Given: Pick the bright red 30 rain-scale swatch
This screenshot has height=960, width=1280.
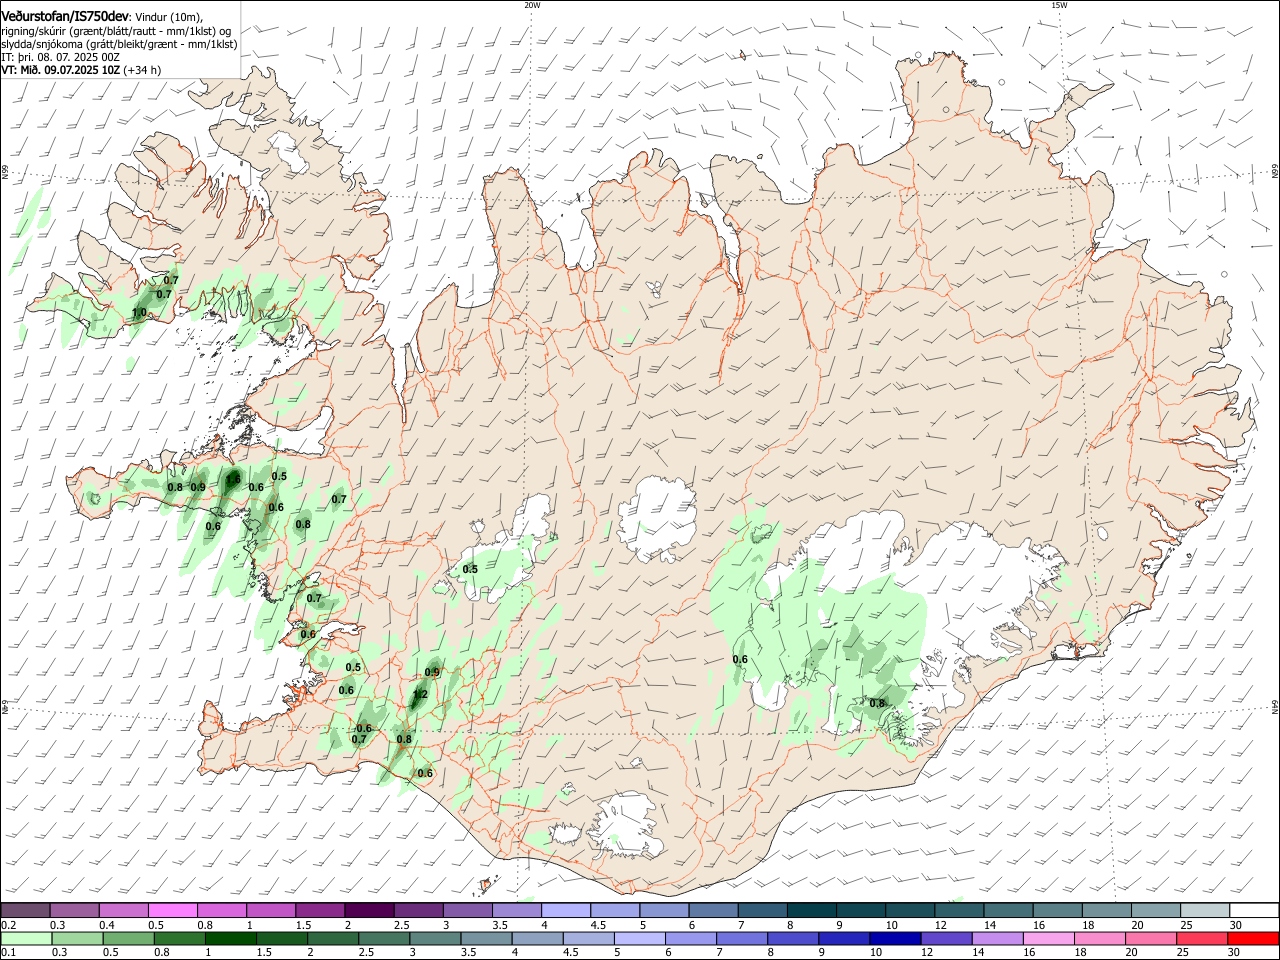Looking at the screenshot, I should [x=1253, y=939].
